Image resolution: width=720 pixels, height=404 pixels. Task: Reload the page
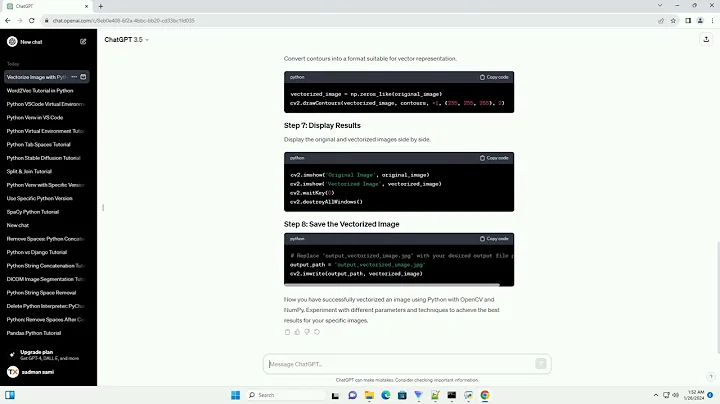coord(31,21)
